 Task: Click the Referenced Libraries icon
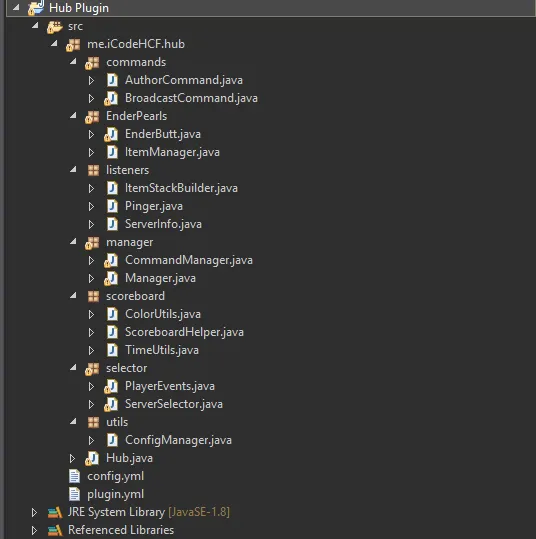click(55, 530)
